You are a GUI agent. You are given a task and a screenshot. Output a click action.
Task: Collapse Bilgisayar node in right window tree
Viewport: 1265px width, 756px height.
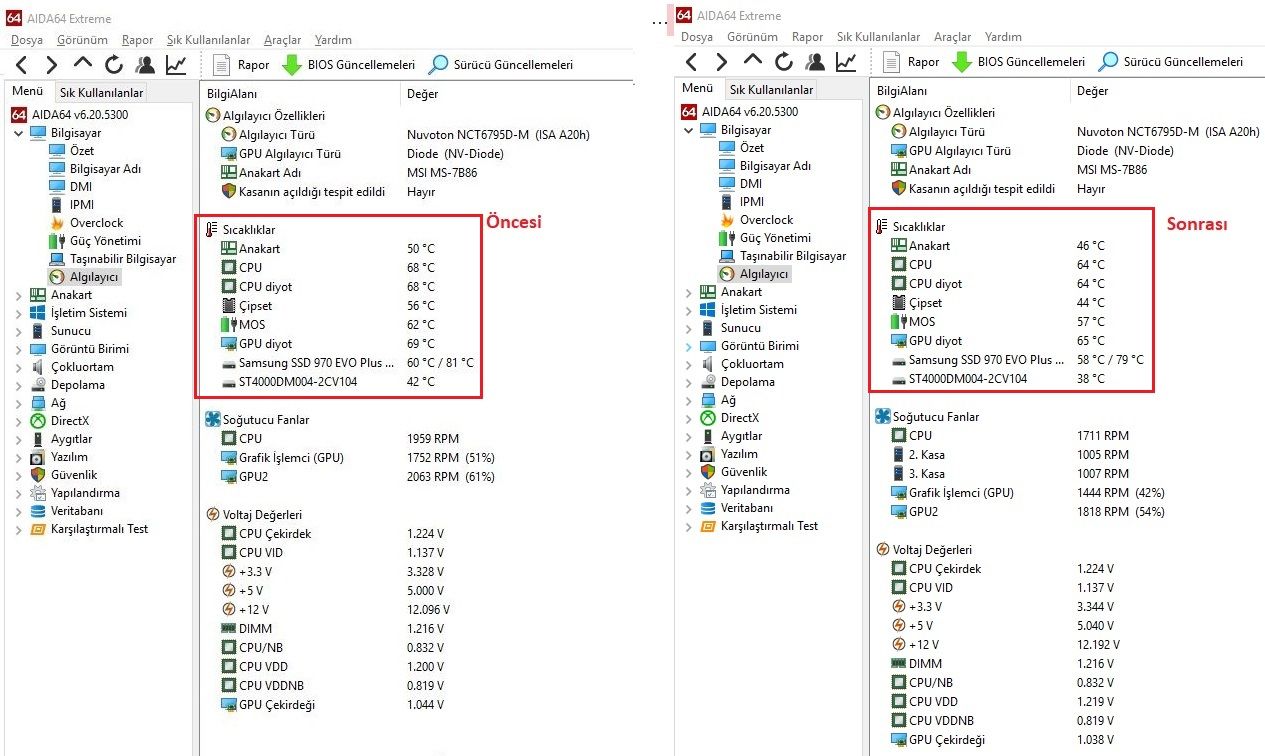(689, 130)
